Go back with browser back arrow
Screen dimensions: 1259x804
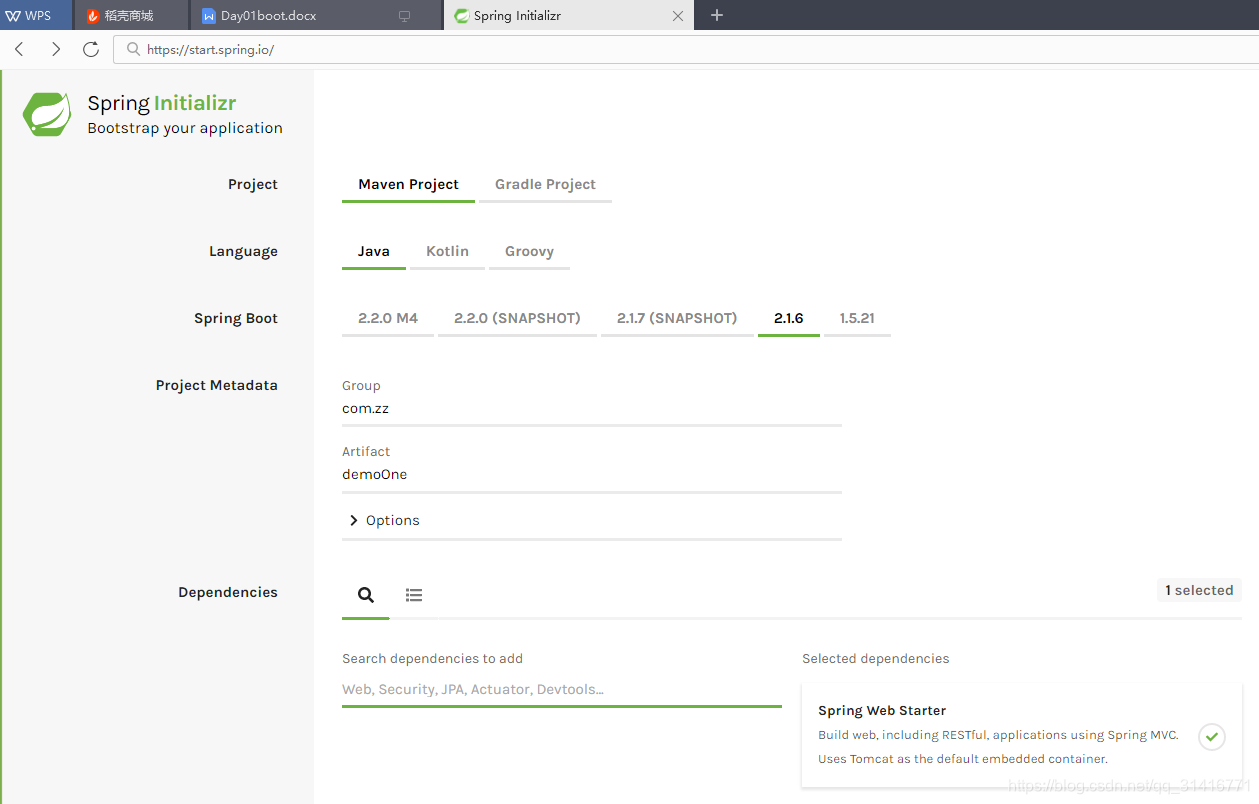click(x=19, y=49)
